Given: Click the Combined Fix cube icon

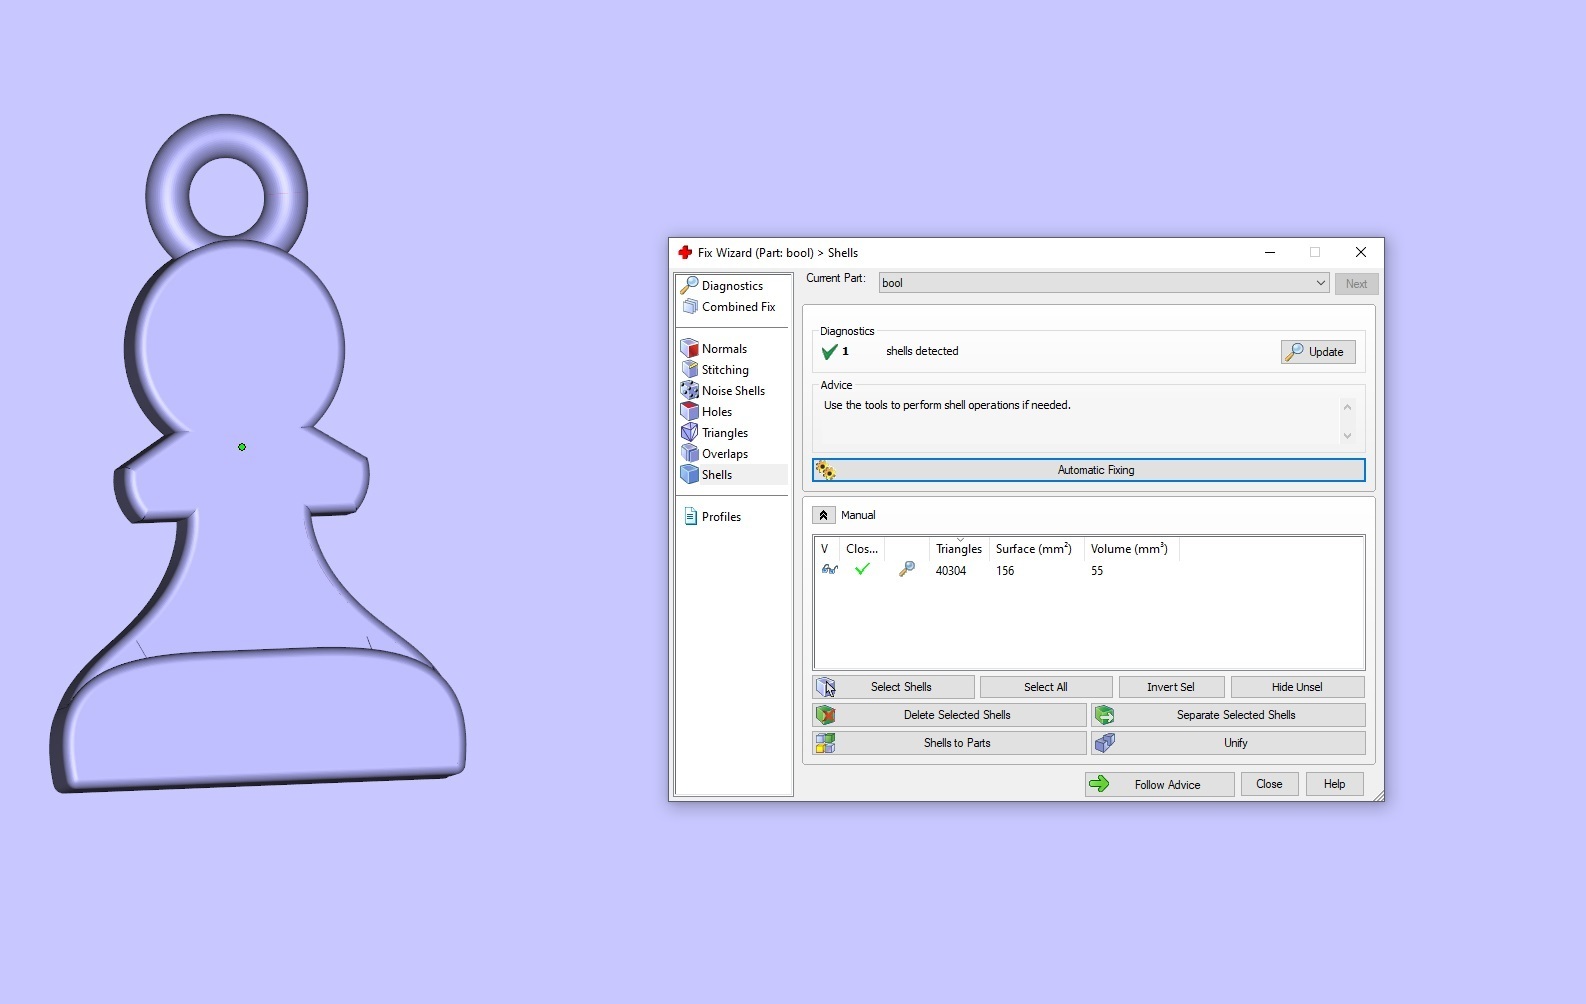Looking at the screenshot, I should click(689, 307).
